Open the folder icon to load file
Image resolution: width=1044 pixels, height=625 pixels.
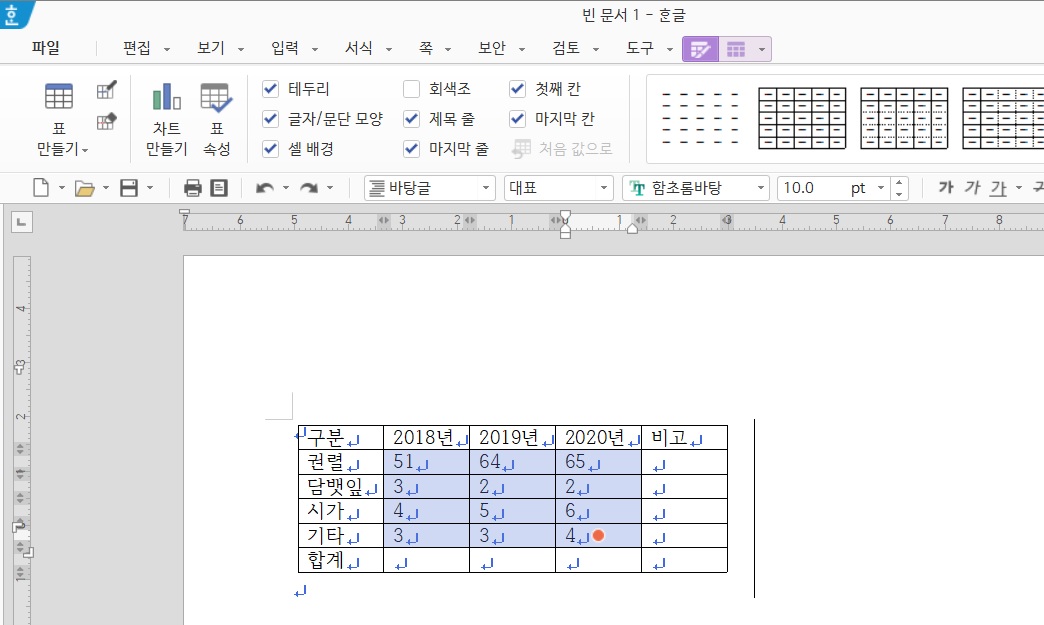pos(84,188)
